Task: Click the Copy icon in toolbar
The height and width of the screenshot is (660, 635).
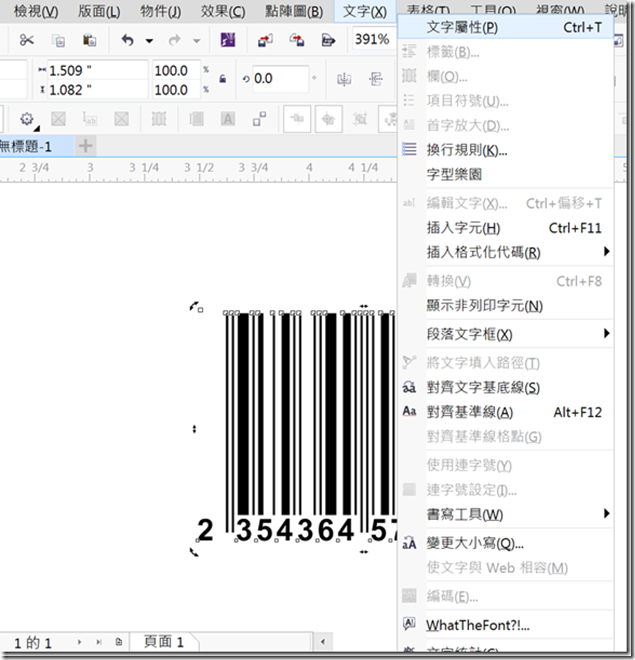Action: [58, 40]
